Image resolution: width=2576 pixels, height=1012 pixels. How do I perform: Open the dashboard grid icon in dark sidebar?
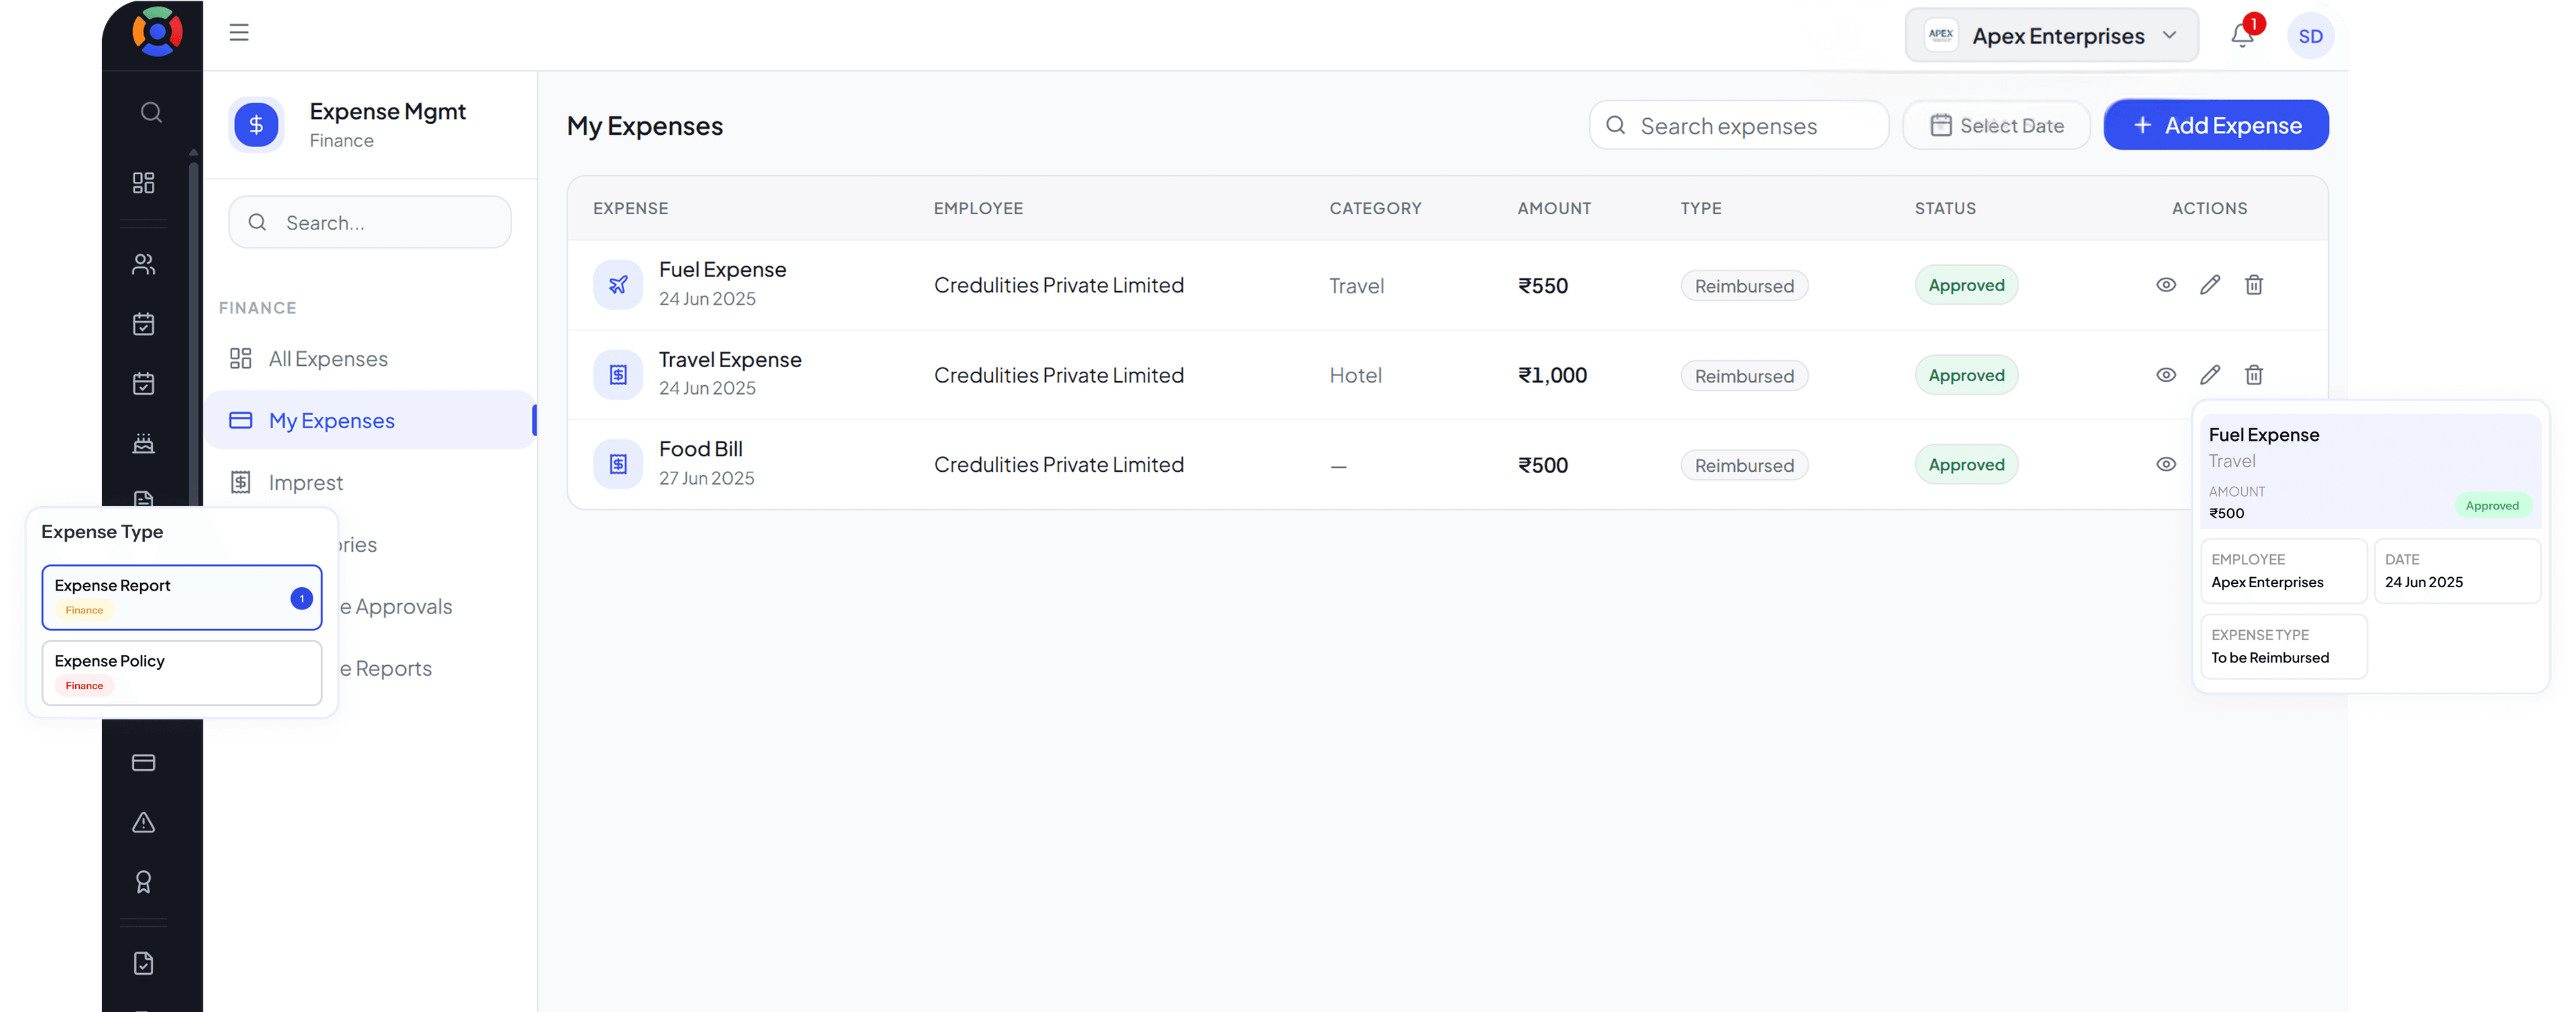tap(143, 182)
